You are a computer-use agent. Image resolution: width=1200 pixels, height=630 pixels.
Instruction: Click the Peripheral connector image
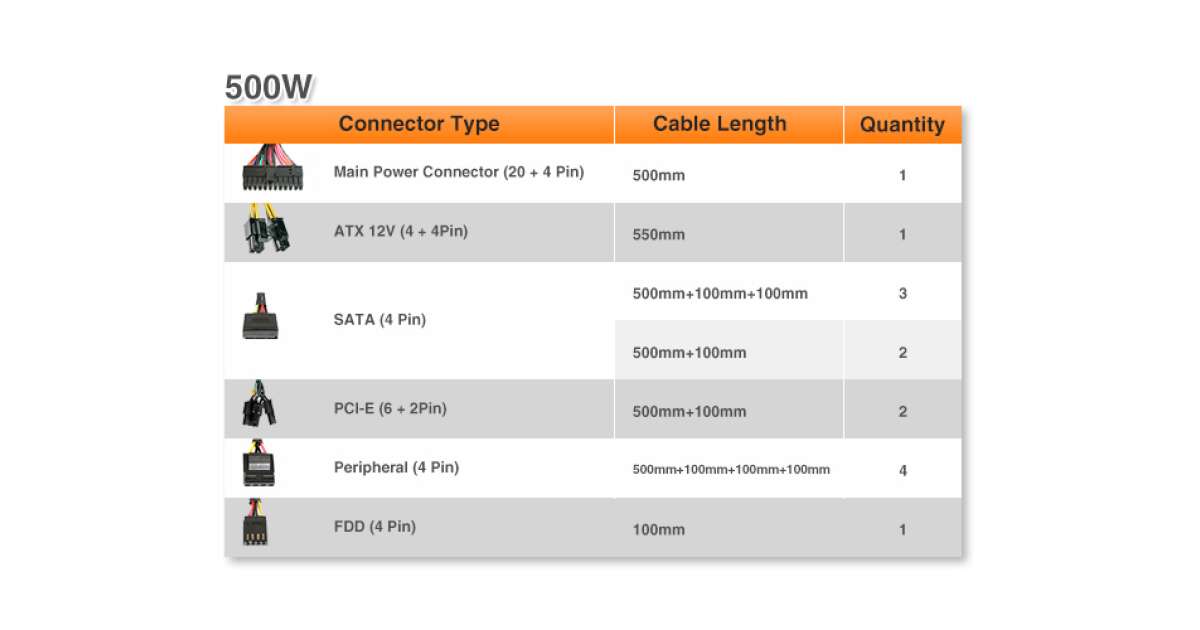pos(259,463)
